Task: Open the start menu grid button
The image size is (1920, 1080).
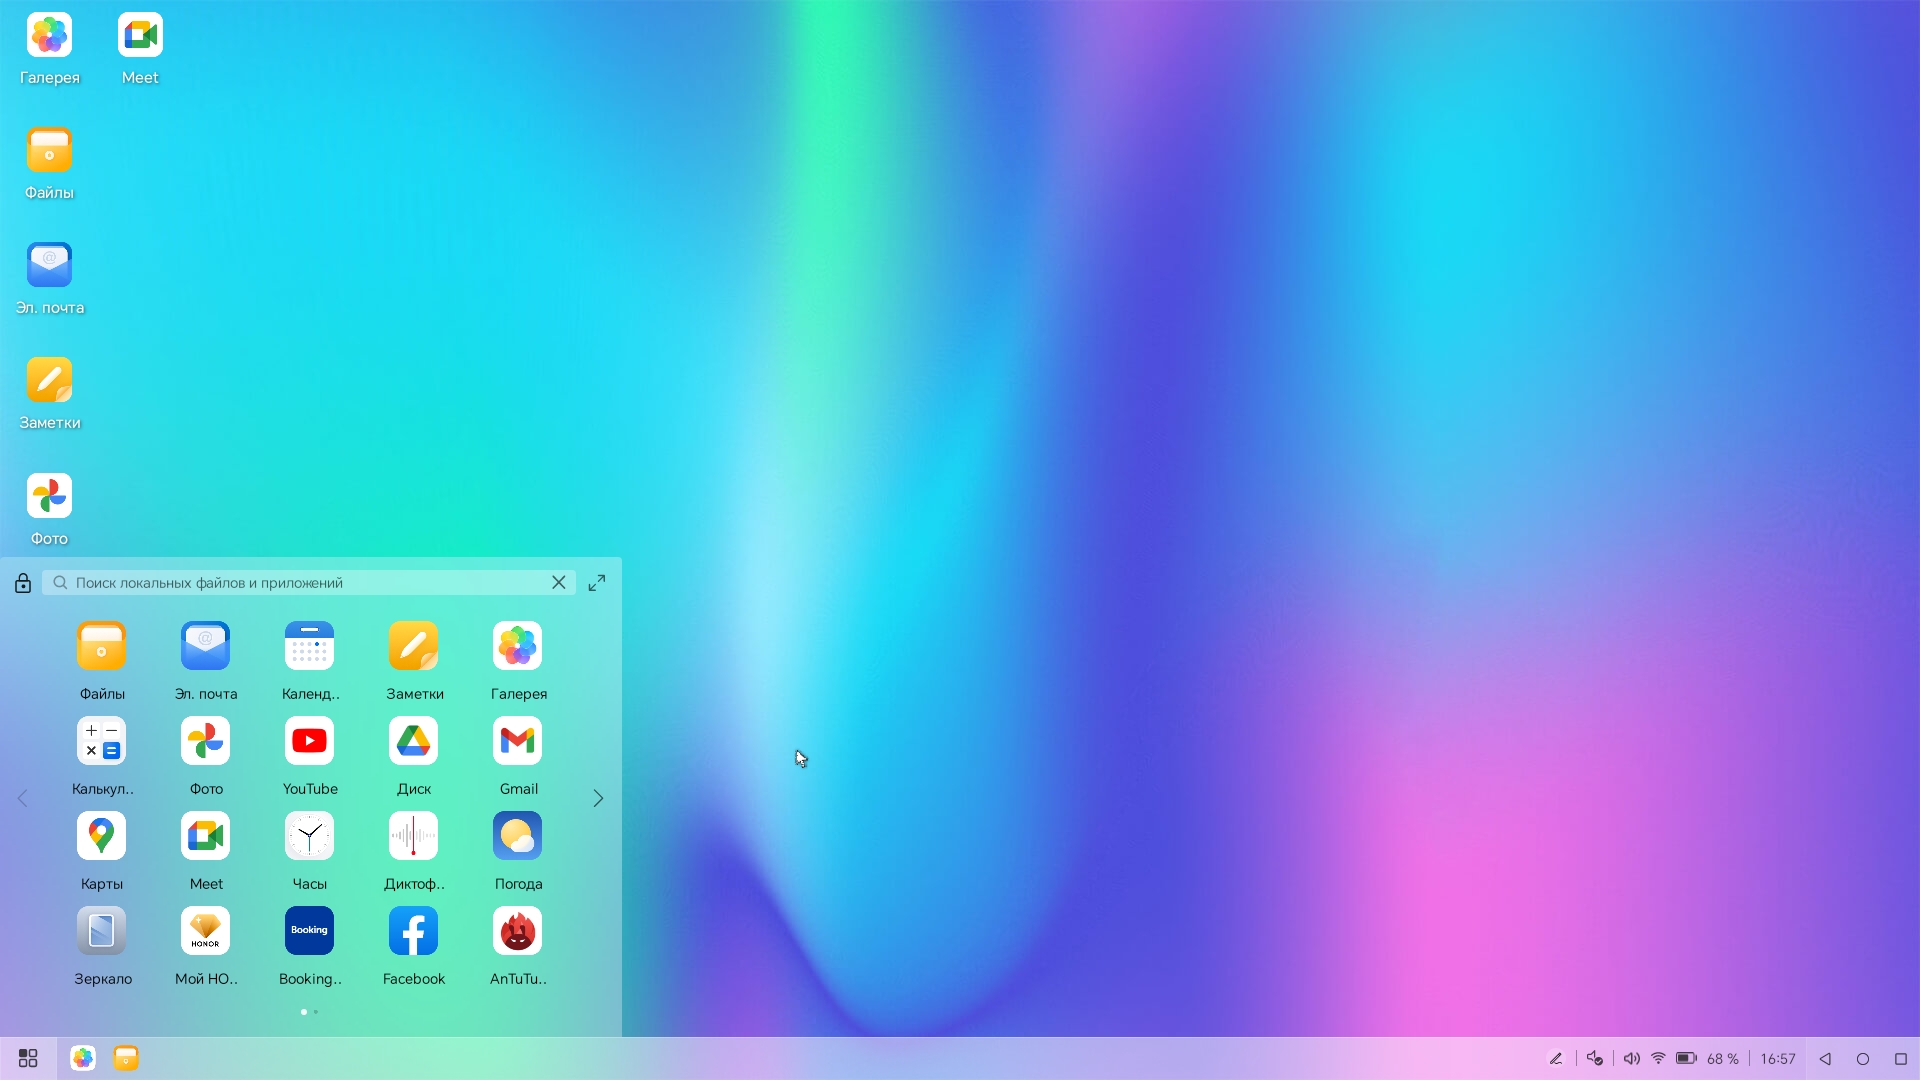Action: tap(28, 1058)
